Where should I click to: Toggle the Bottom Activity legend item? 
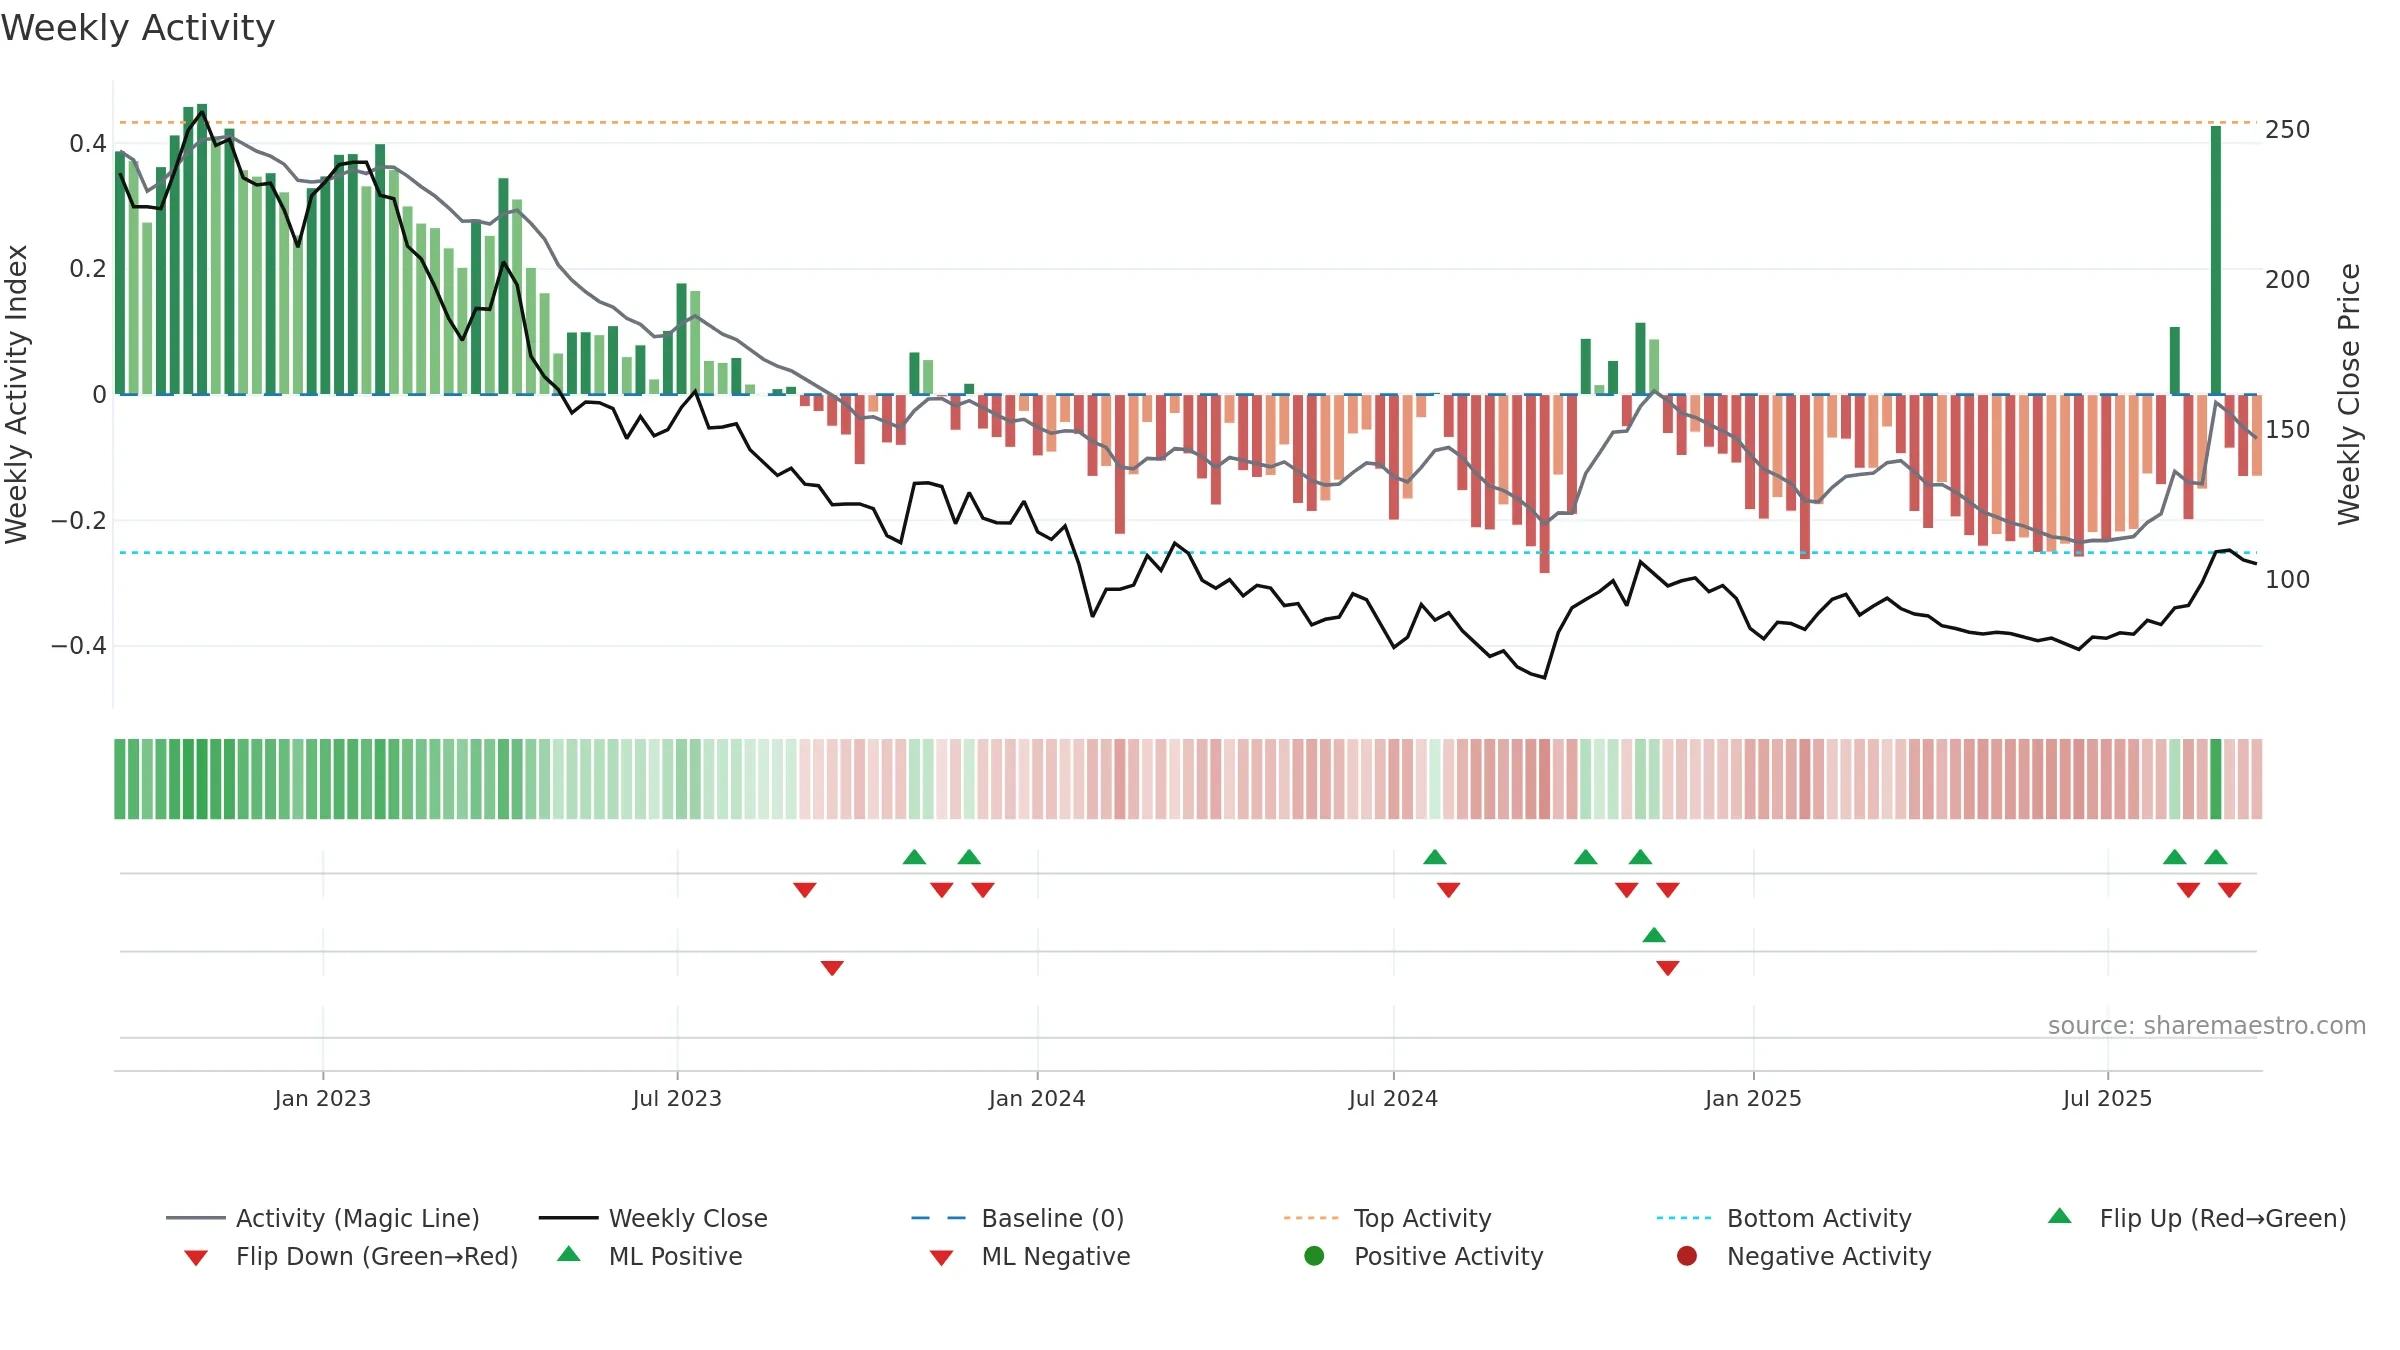pyautogui.click(x=1784, y=1218)
